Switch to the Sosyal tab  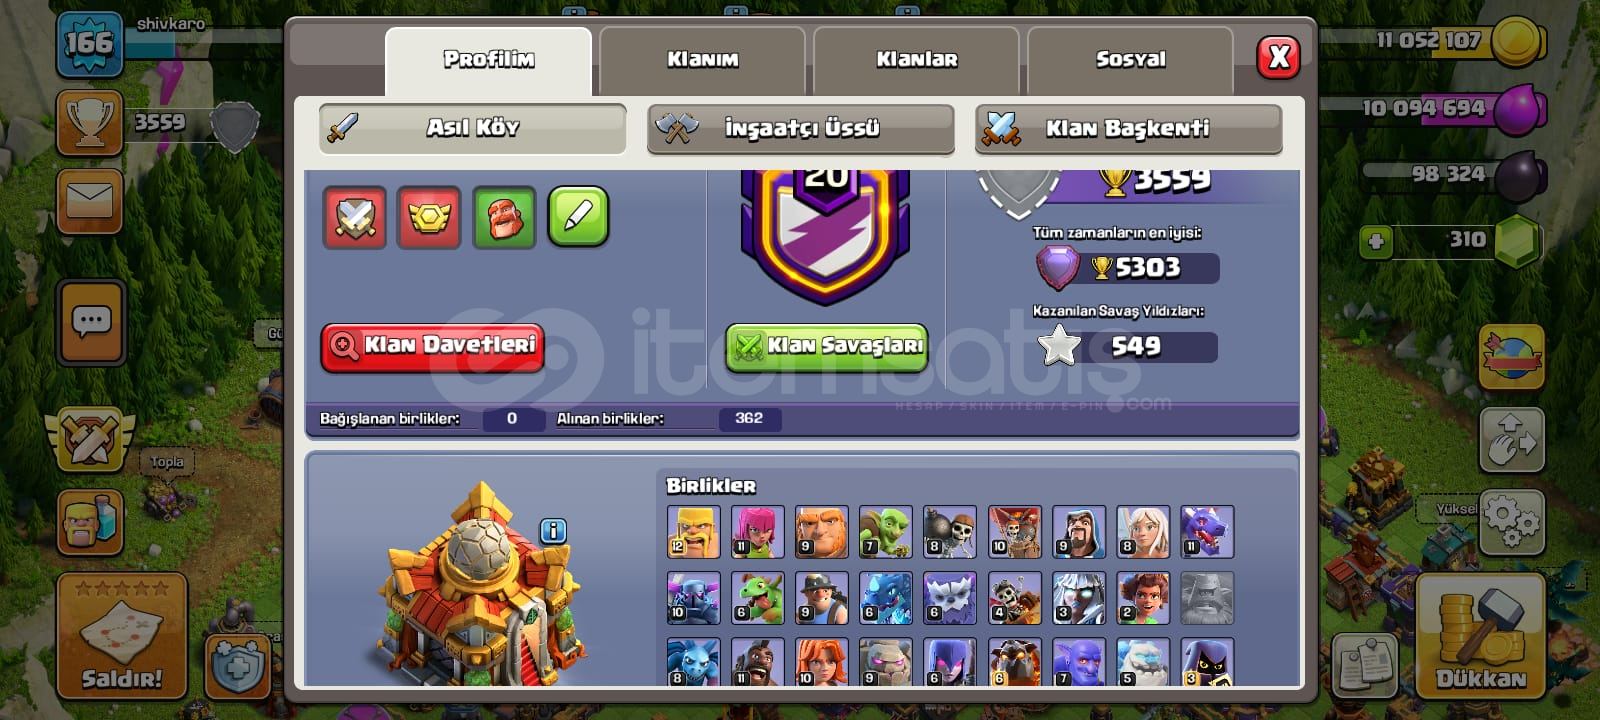pyautogui.click(x=1130, y=60)
